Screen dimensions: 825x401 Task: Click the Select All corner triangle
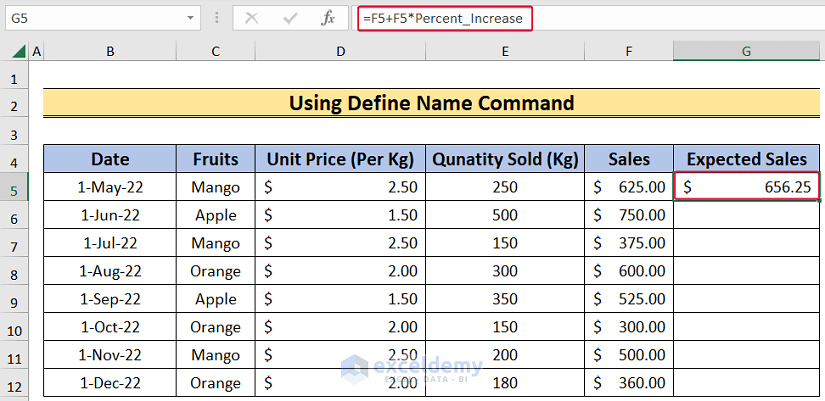(x=17, y=51)
